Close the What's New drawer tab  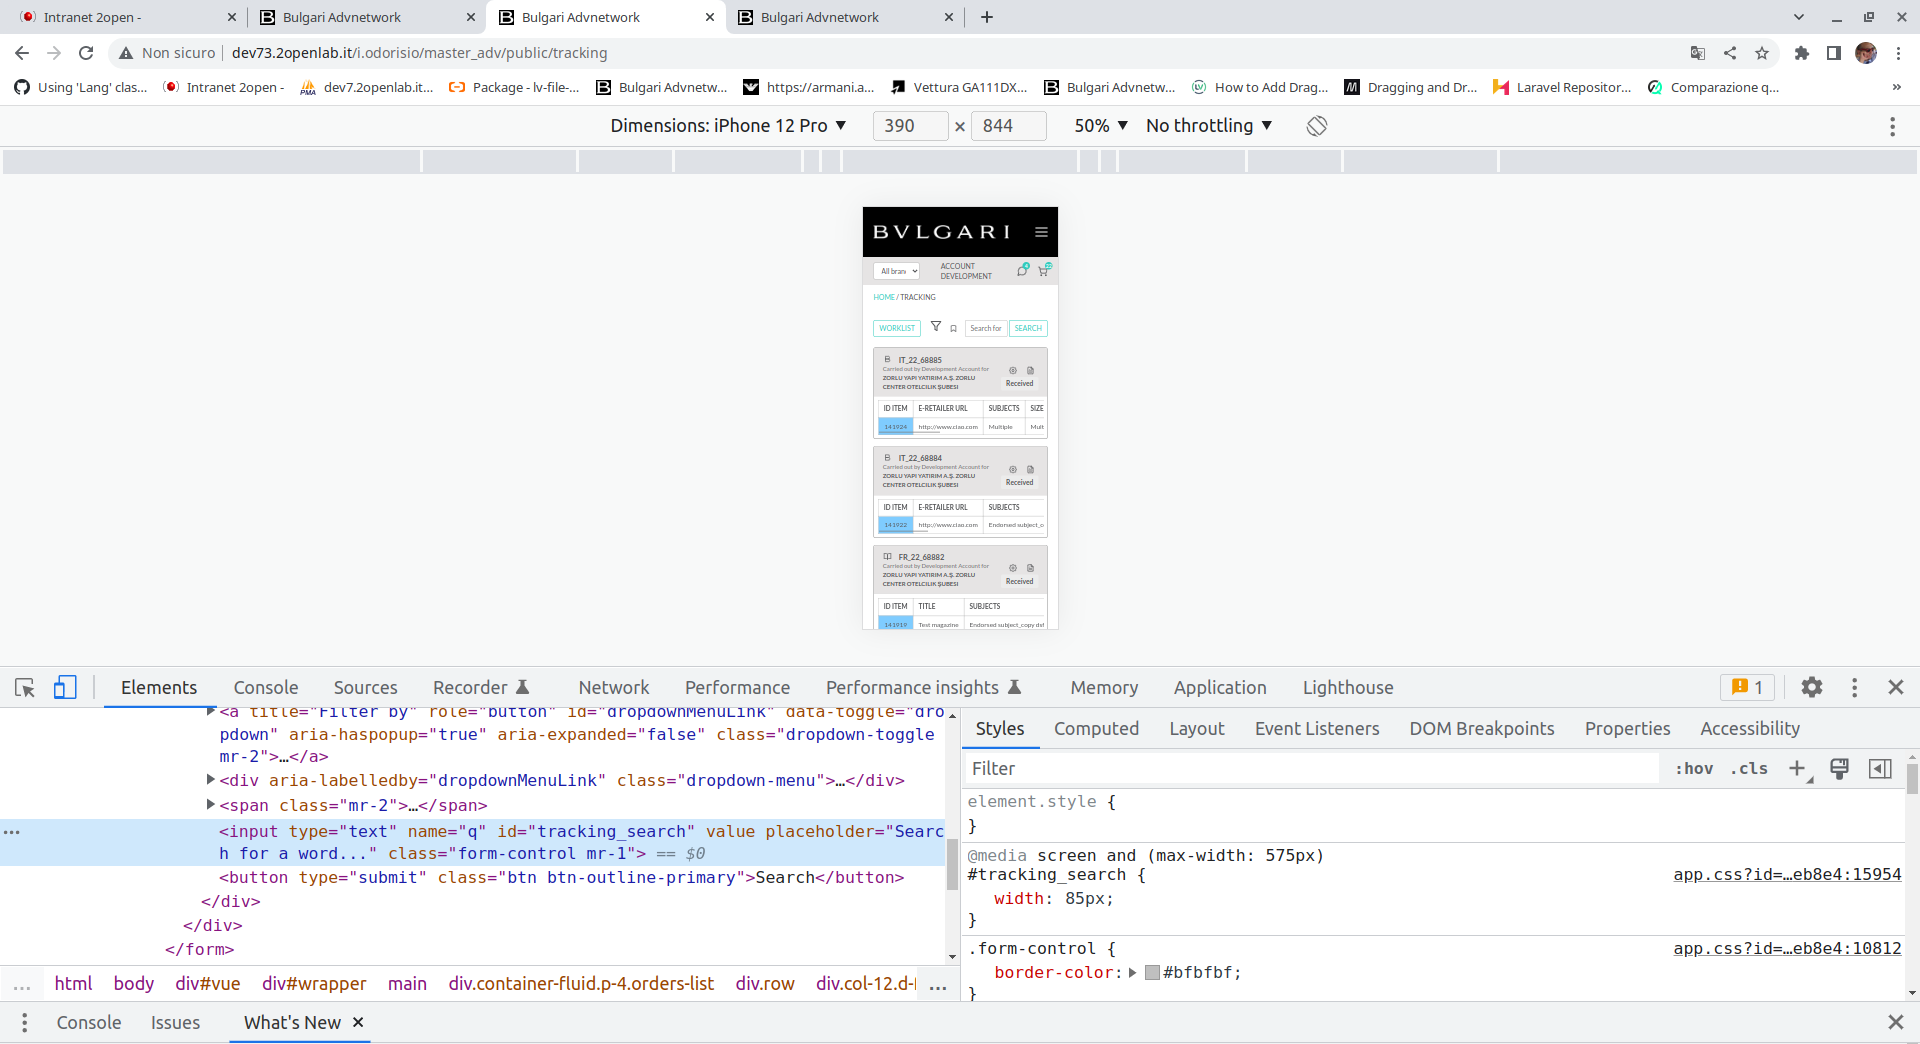358,1022
